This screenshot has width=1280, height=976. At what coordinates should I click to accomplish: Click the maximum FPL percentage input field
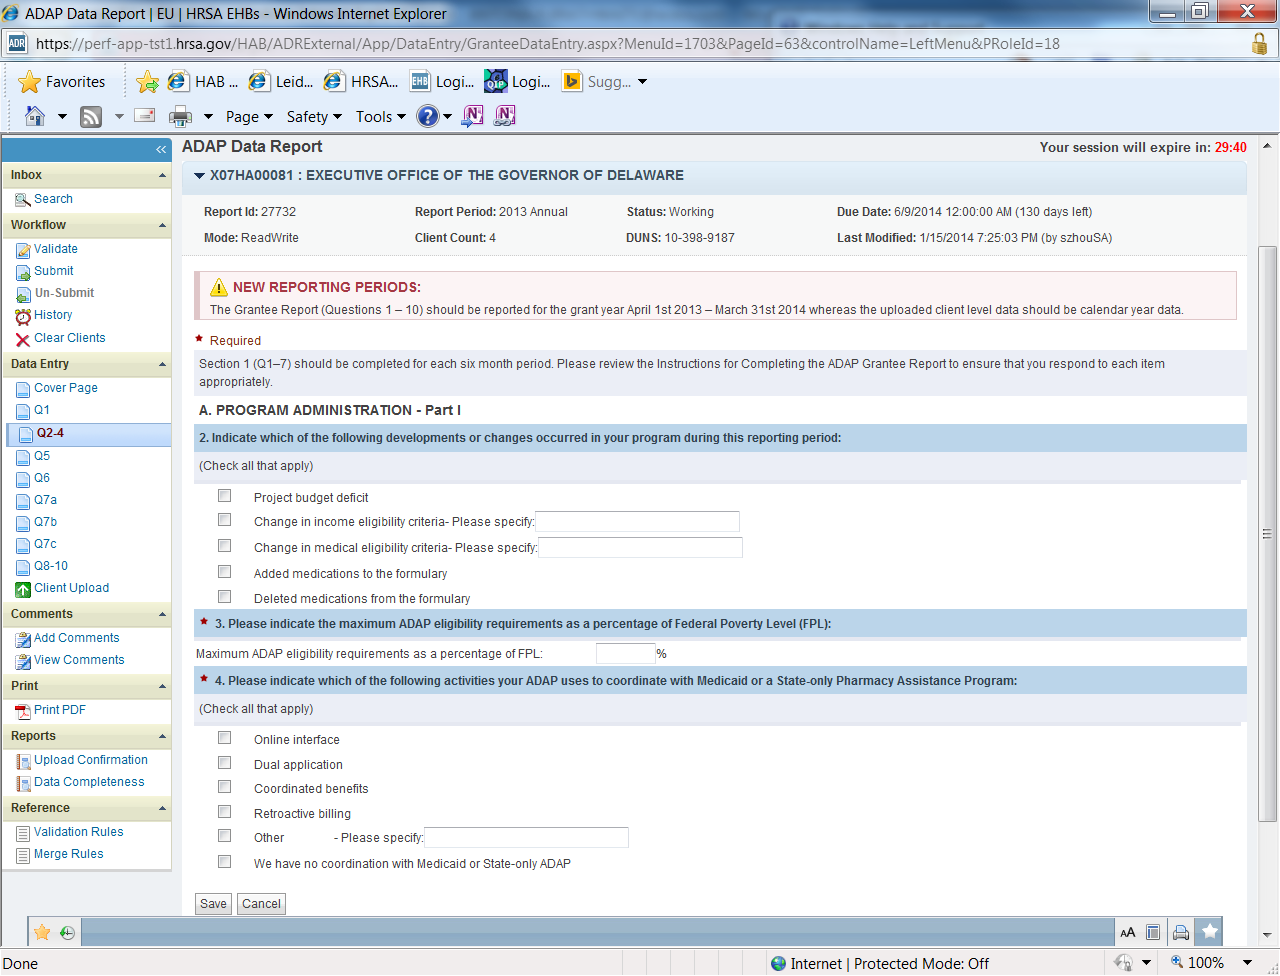[625, 654]
